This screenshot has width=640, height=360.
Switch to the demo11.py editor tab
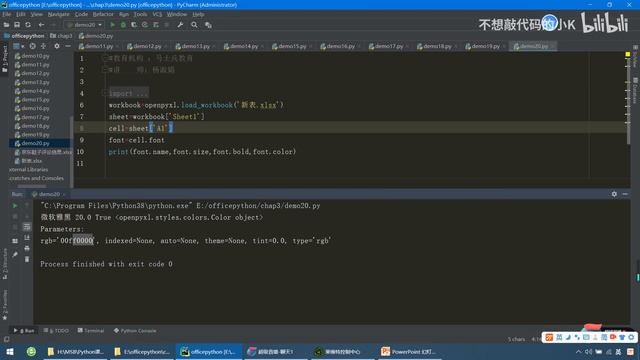click(x=98, y=46)
